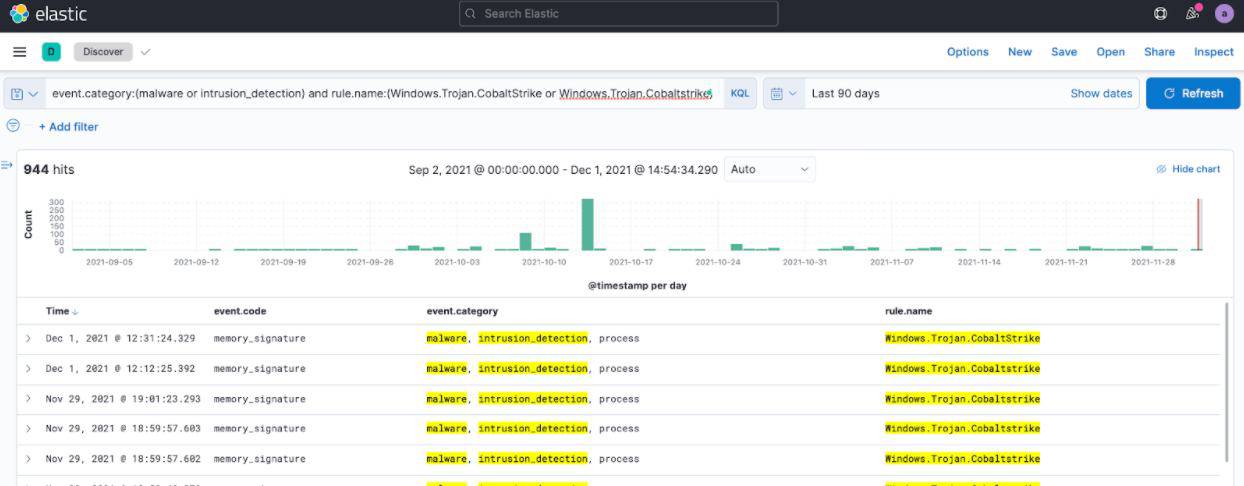The height and width of the screenshot is (486, 1244).
Task: Open the Options menu item
Action: click(967, 52)
